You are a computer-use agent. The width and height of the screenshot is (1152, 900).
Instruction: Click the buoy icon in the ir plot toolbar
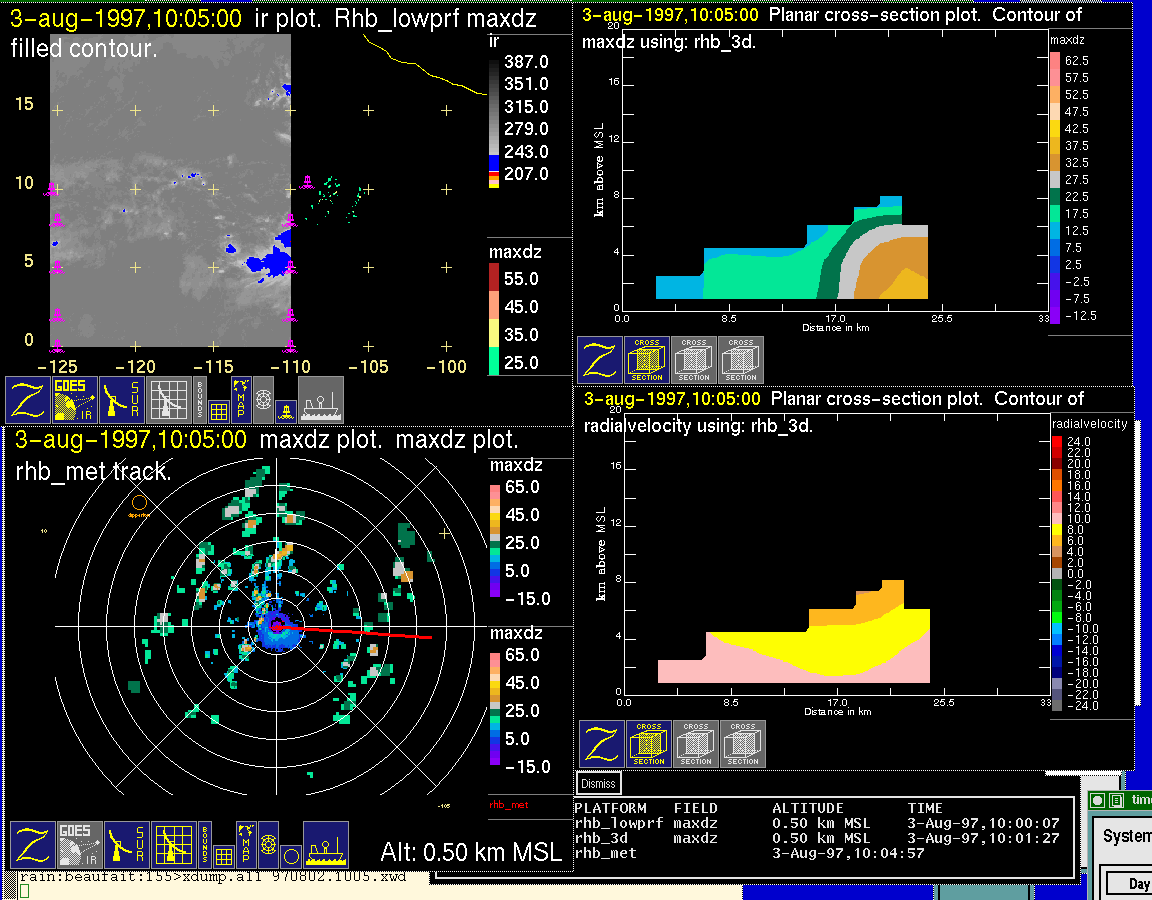(x=285, y=409)
